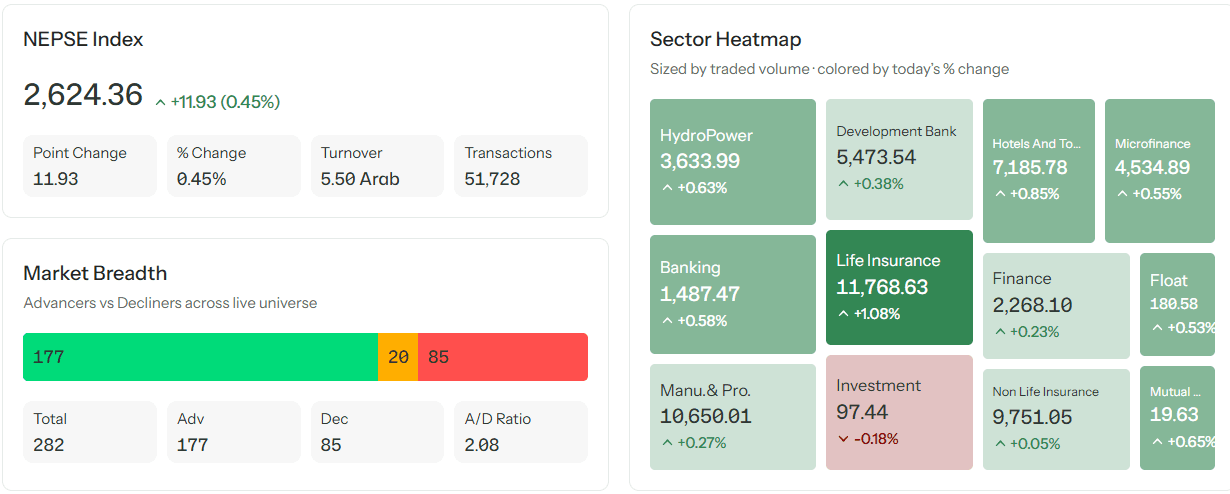Open the Development Bank heatmap tile
Screen dimensions: 1230x494
899,160
